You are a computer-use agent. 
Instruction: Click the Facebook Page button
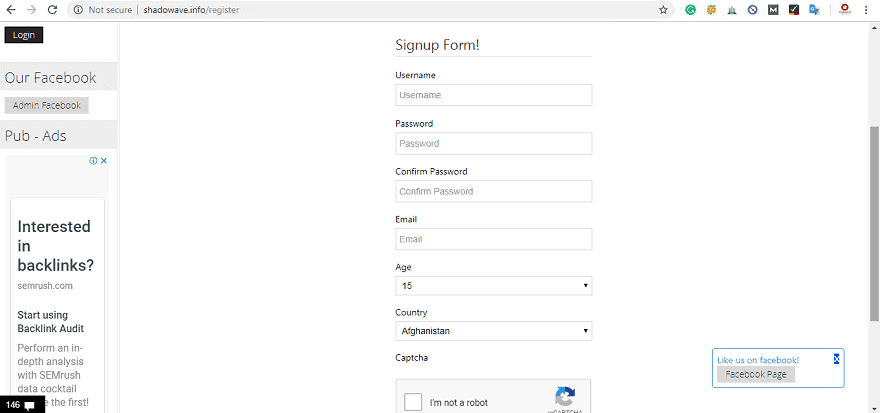pyautogui.click(x=755, y=374)
